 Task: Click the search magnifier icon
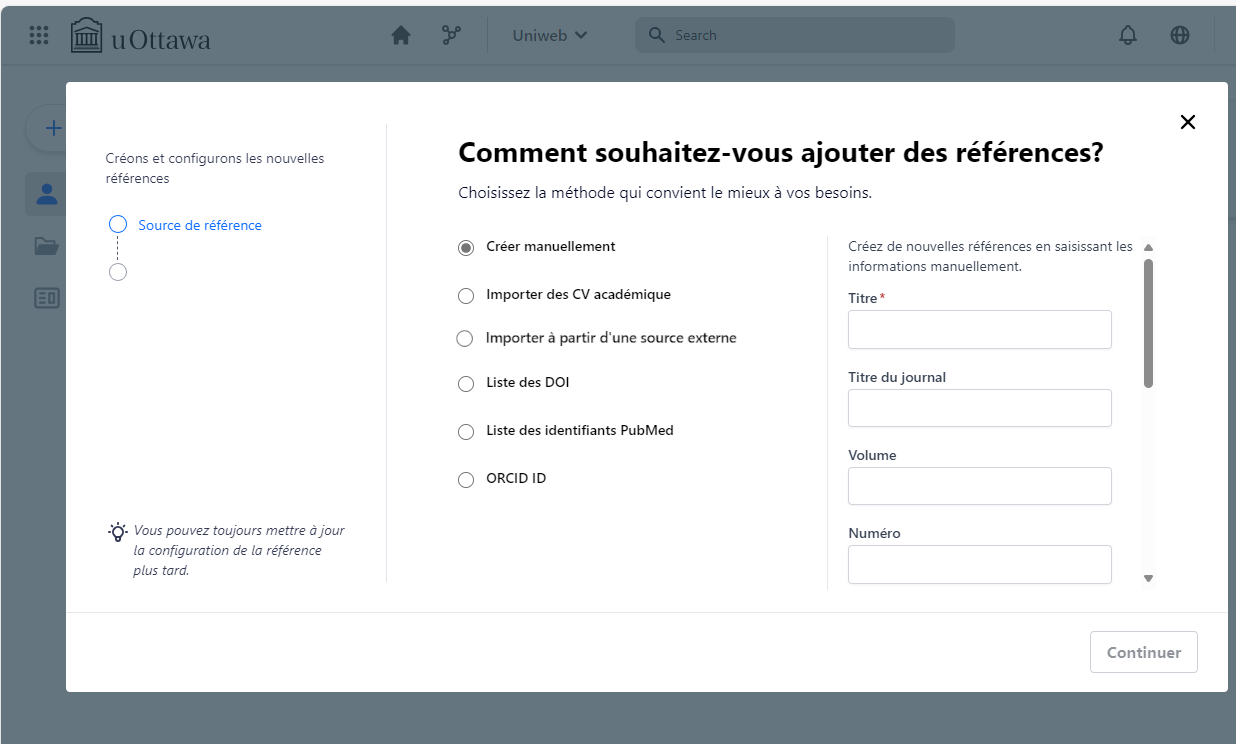[656, 34]
